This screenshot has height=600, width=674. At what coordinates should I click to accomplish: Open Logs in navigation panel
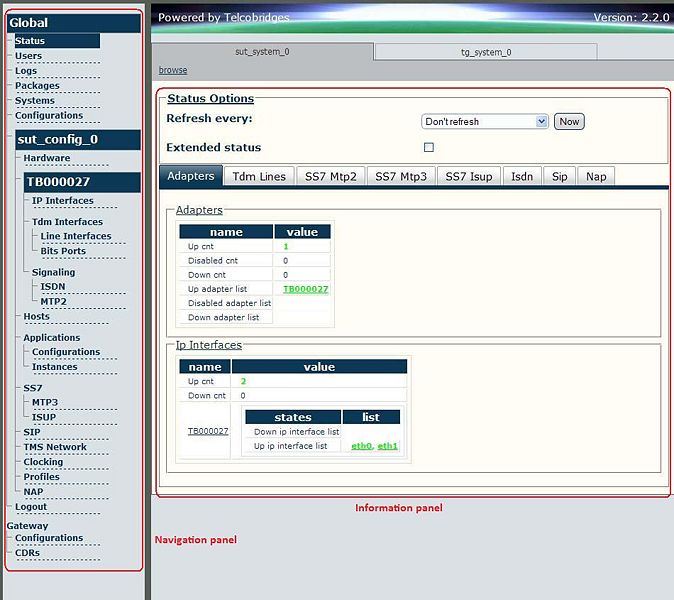point(26,70)
